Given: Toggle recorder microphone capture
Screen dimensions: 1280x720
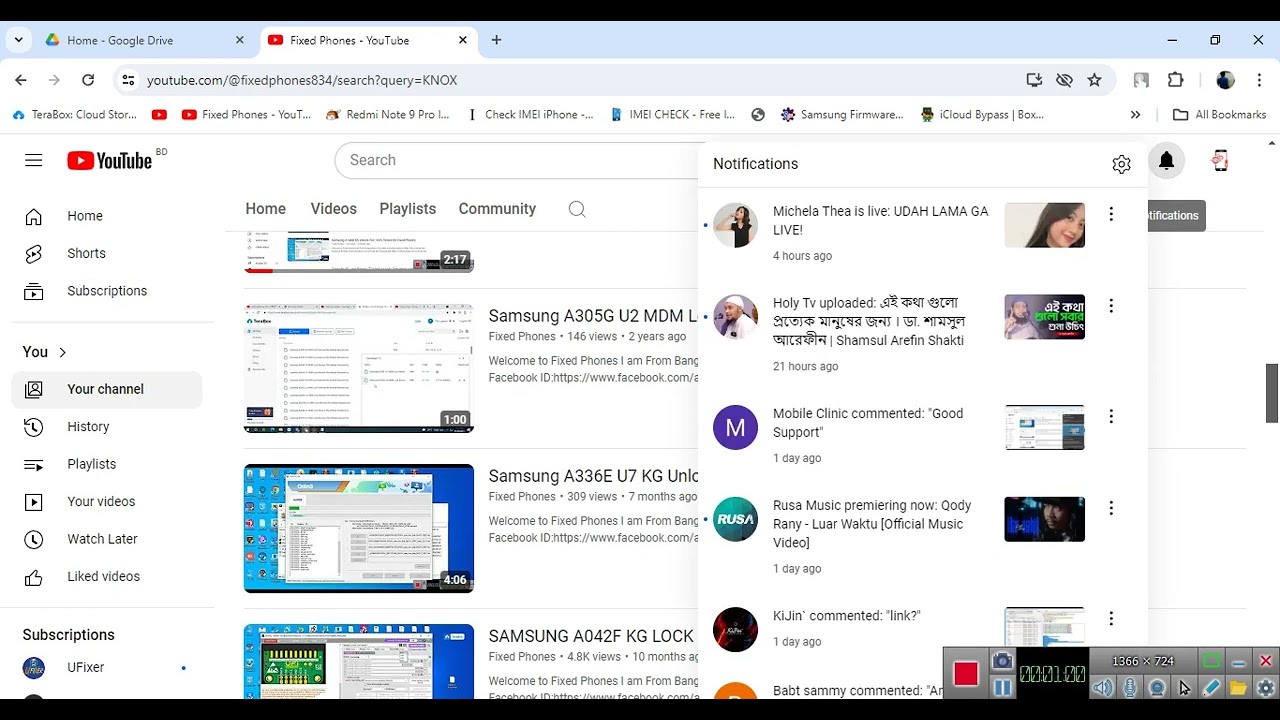Looking at the screenshot, I should (x=1130, y=688).
